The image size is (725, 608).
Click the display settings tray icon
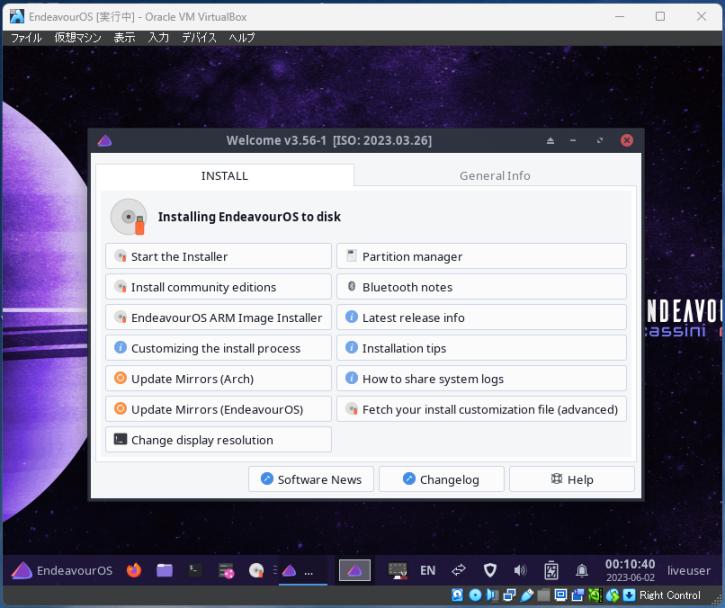[x=397, y=571]
